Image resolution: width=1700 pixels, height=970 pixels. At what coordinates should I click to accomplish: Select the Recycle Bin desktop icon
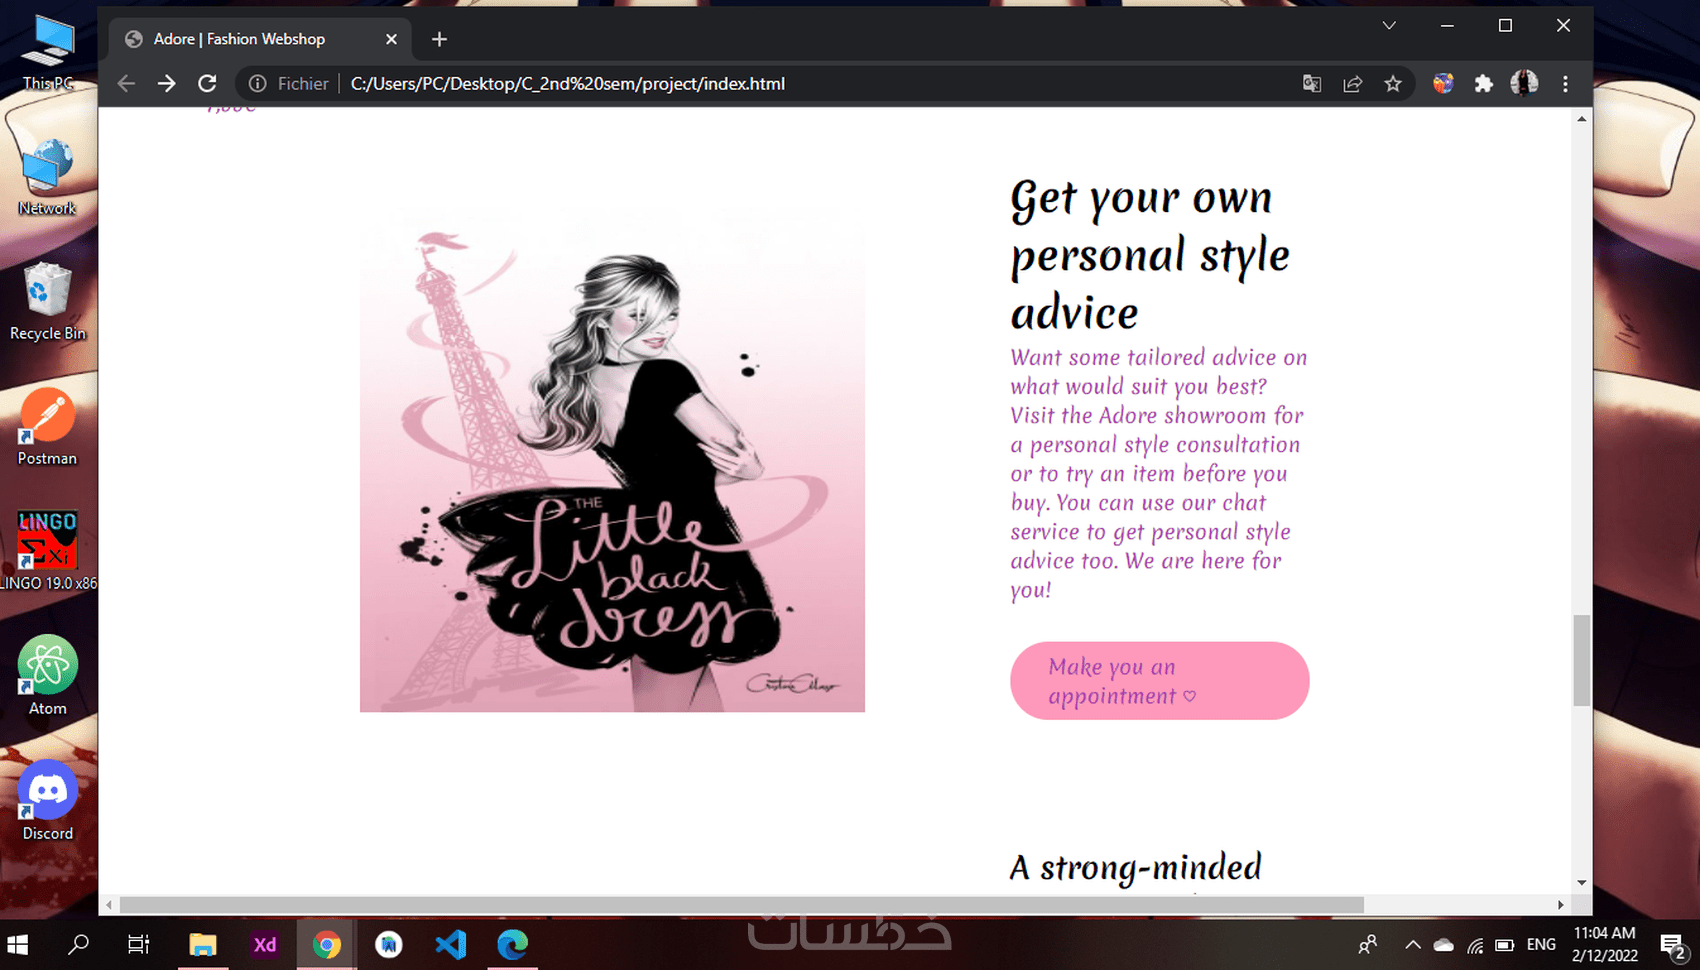pos(47,303)
